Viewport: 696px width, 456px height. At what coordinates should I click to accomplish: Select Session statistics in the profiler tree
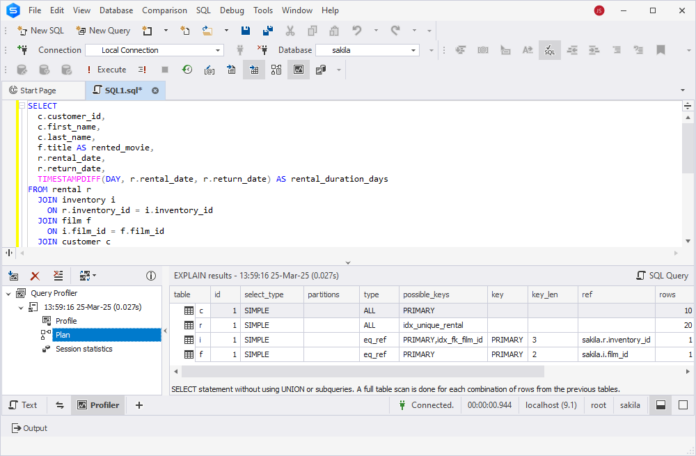83,349
